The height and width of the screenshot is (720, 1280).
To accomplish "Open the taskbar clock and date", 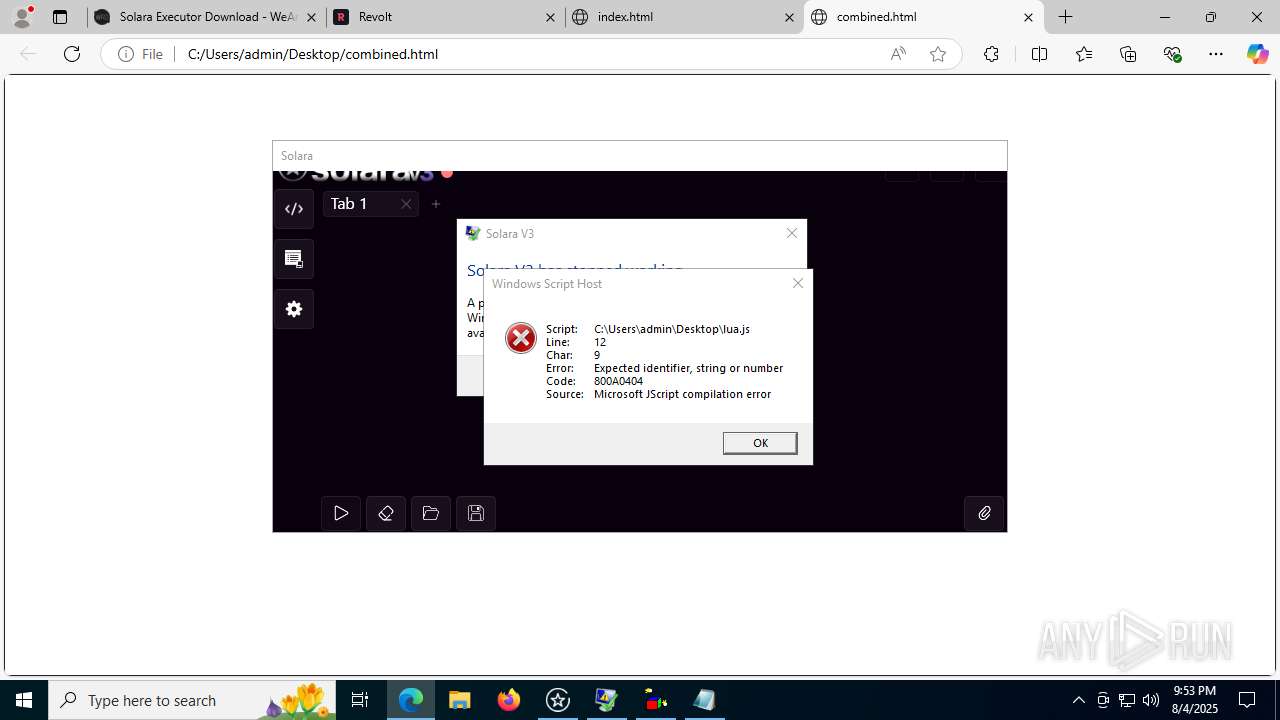I will pyautogui.click(x=1195, y=700).
